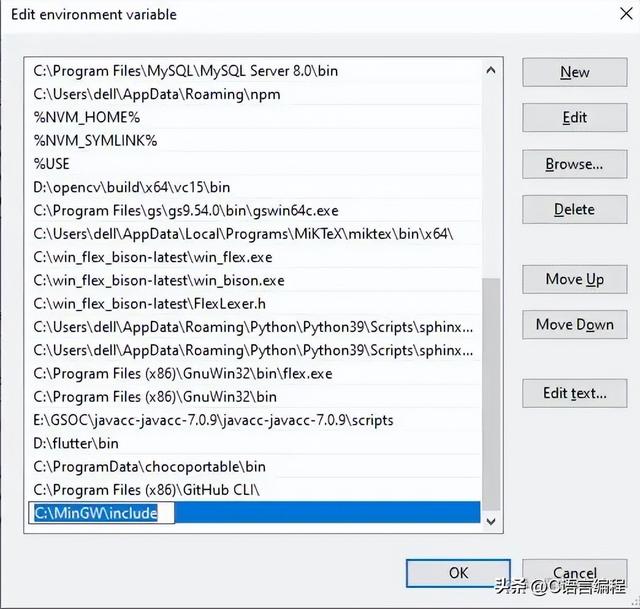Select the win_flex.exe path entry

(x=255, y=257)
